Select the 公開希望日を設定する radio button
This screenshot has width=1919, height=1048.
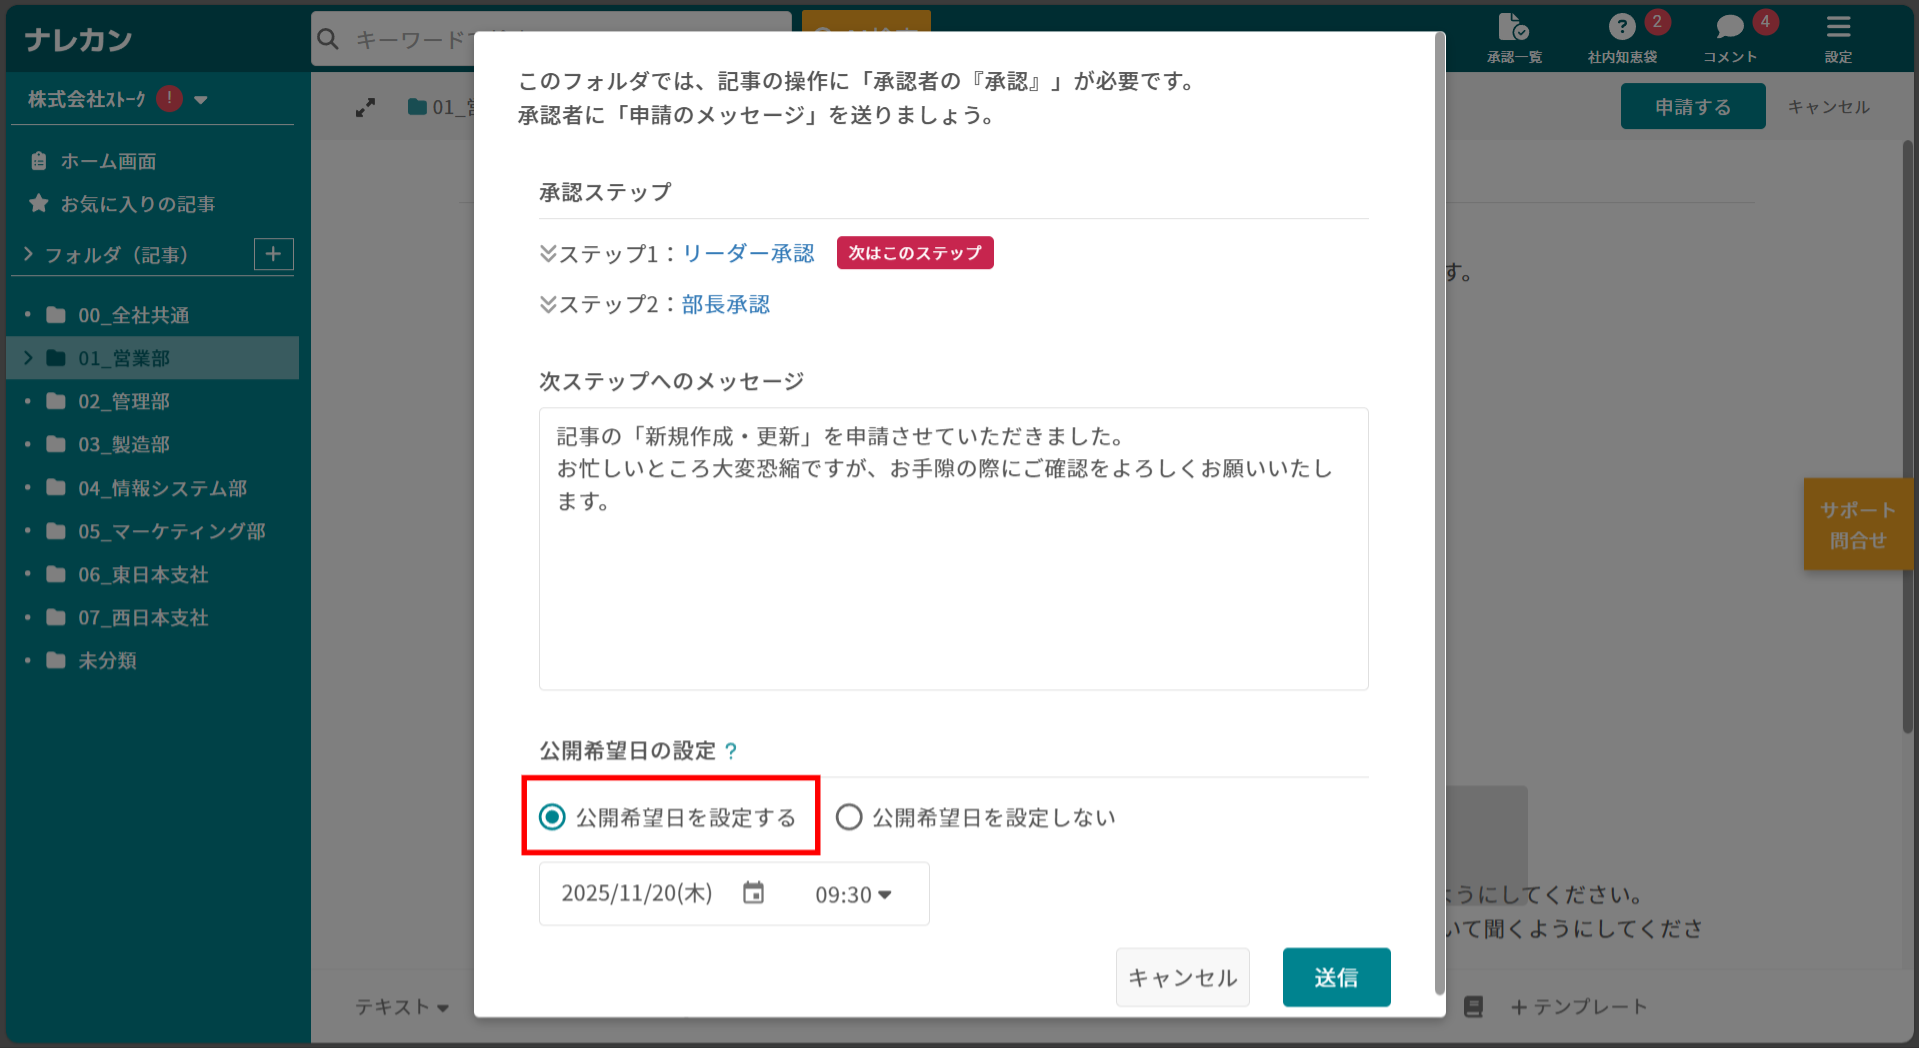tap(551, 817)
